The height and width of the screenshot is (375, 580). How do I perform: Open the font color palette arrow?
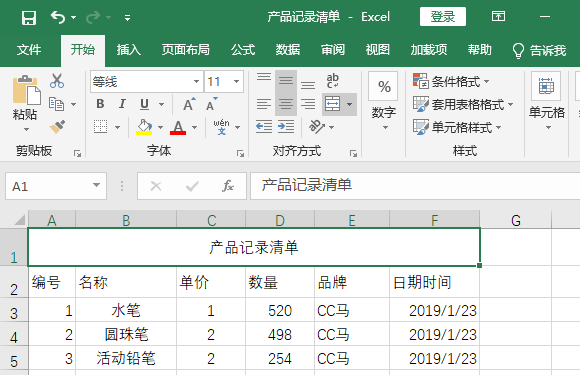(195, 127)
